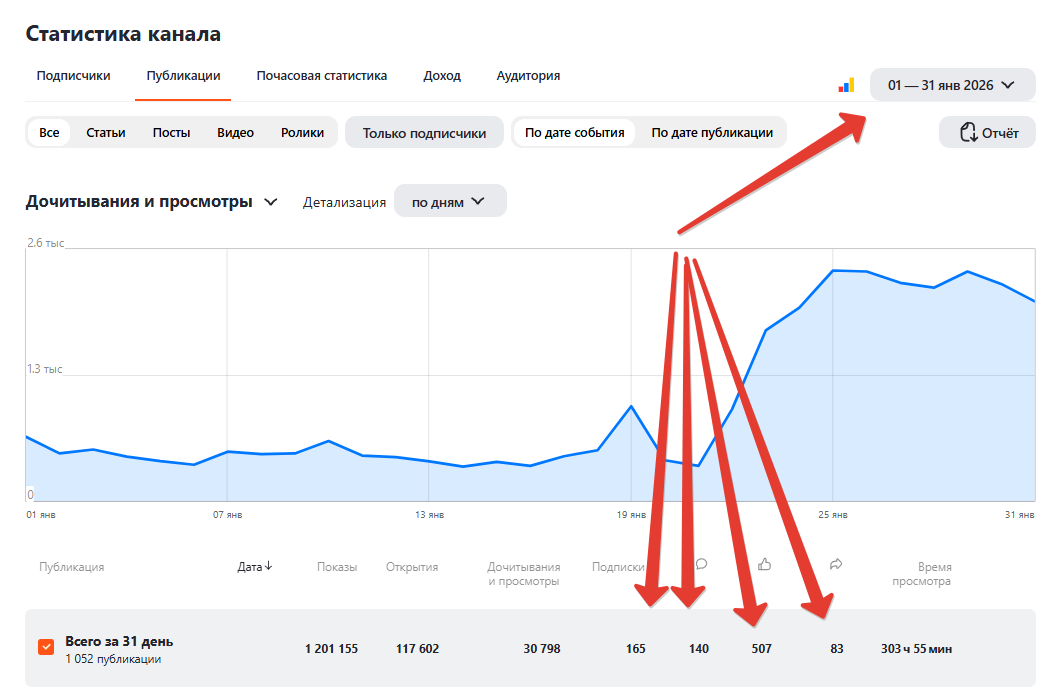This screenshot has height=696, width=1055.
Task: Click the subscriptions total 165
Action: (635, 649)
